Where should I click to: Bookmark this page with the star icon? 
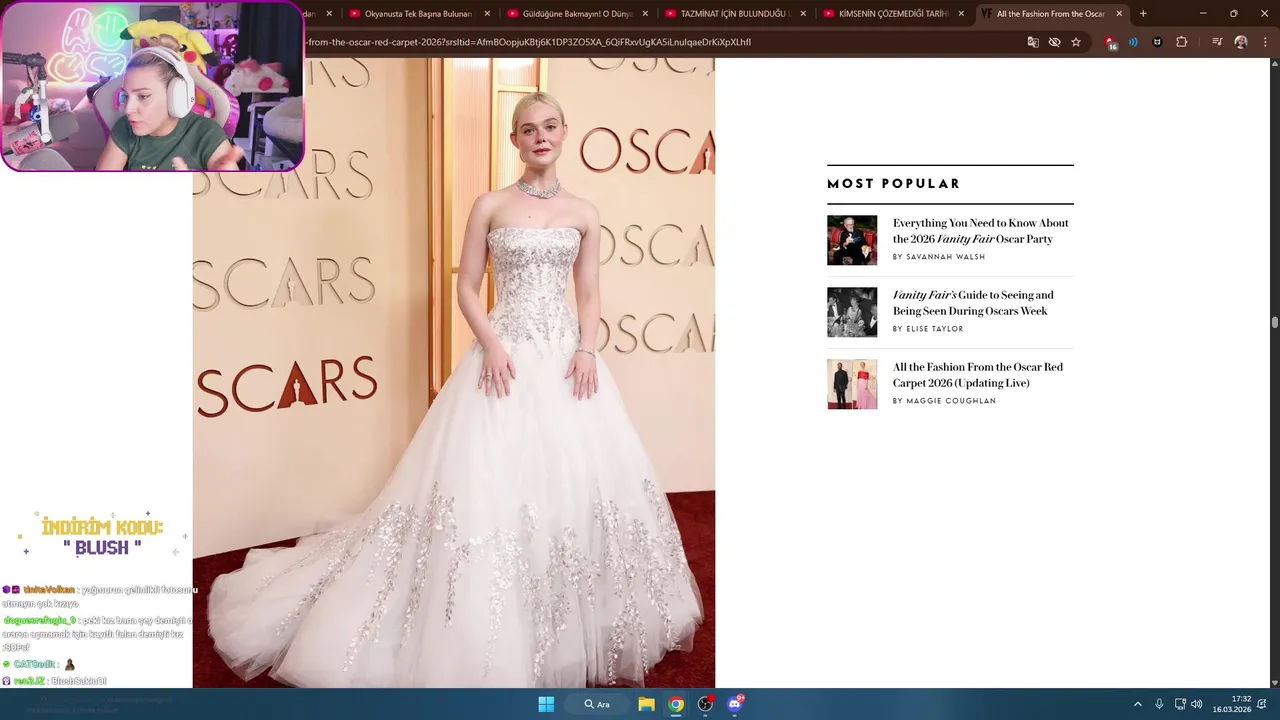[x=1076, y=42]
